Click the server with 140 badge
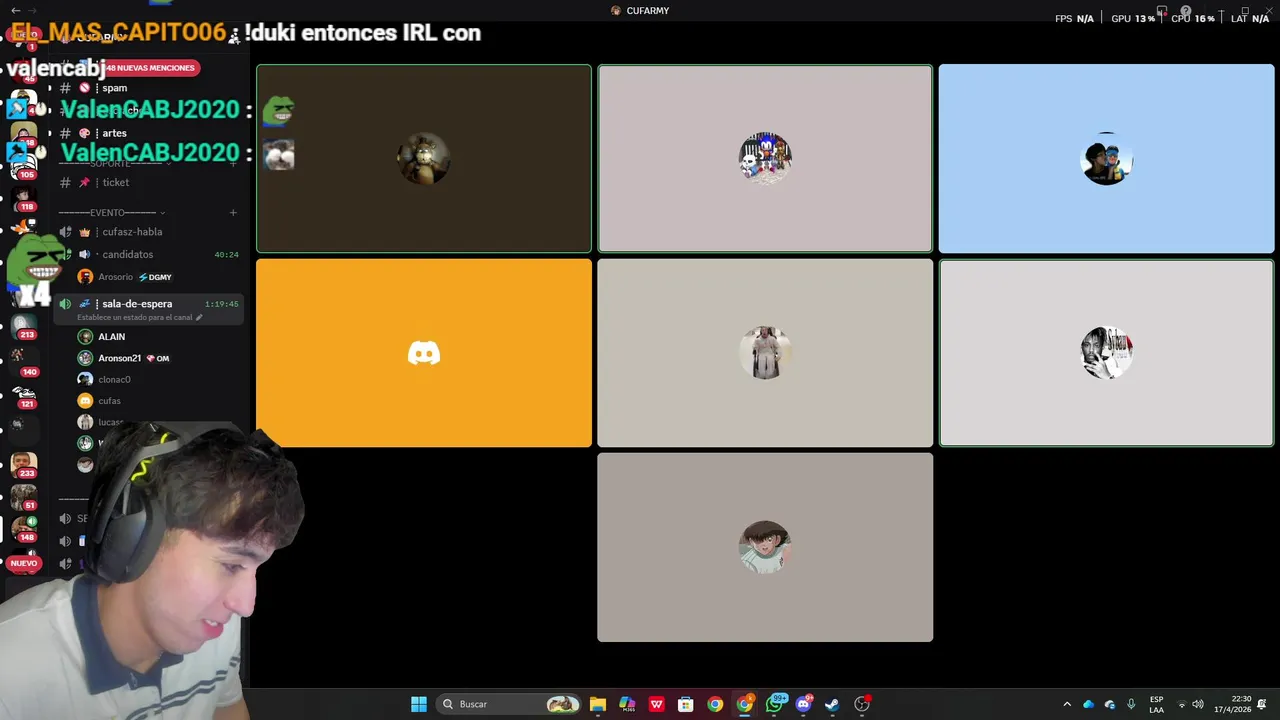Screen dimensions: 1280x720 (x=24, y=361)
